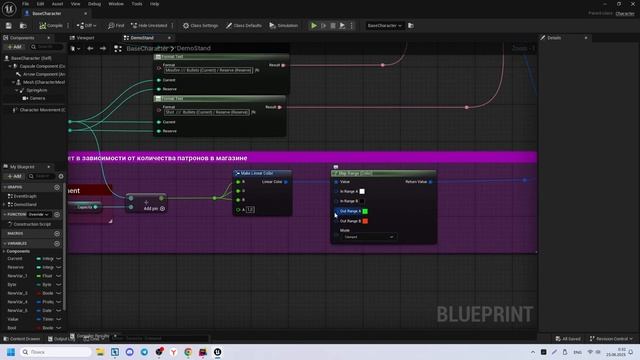Image resolution: width=640 pixels, height=360 pixels.
Task: Toggle visibility eye of Byte variable
Action: 59,284
